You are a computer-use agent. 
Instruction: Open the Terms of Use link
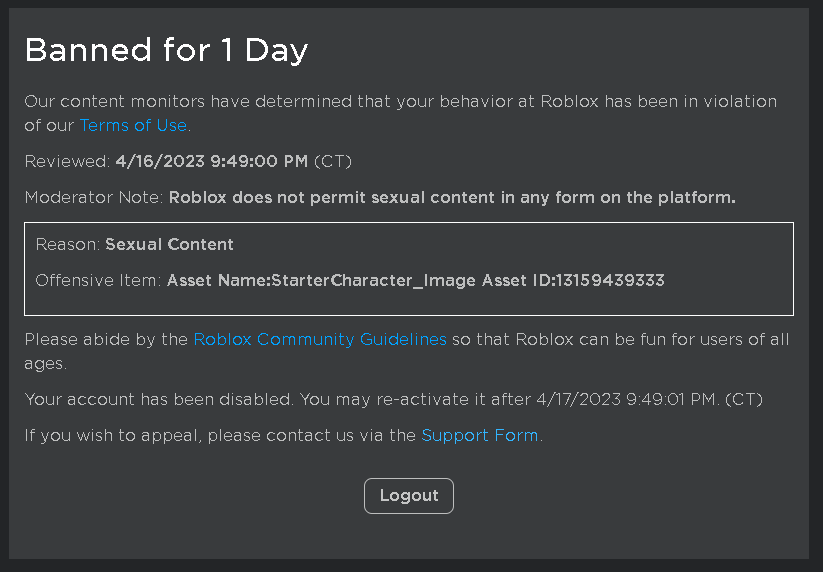[133, 125]
